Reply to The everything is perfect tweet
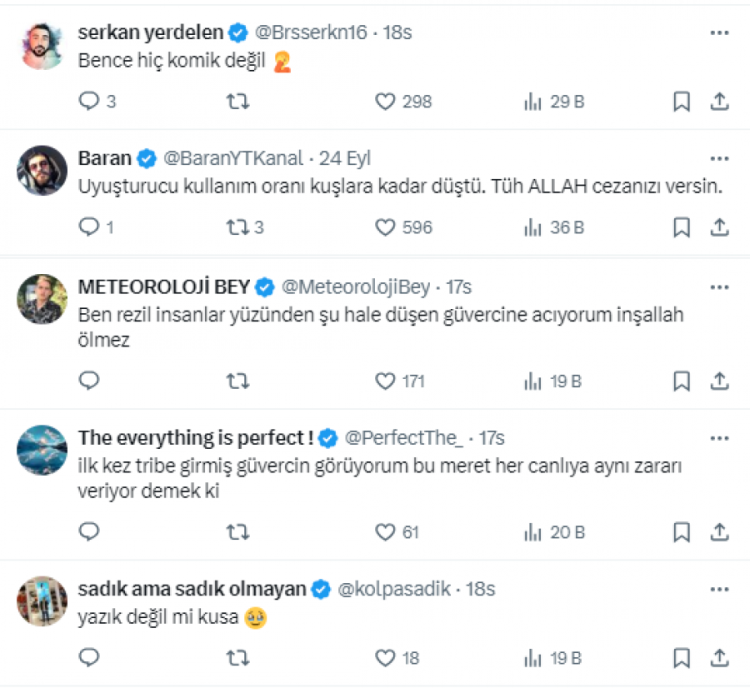 (x=89, y=532)
